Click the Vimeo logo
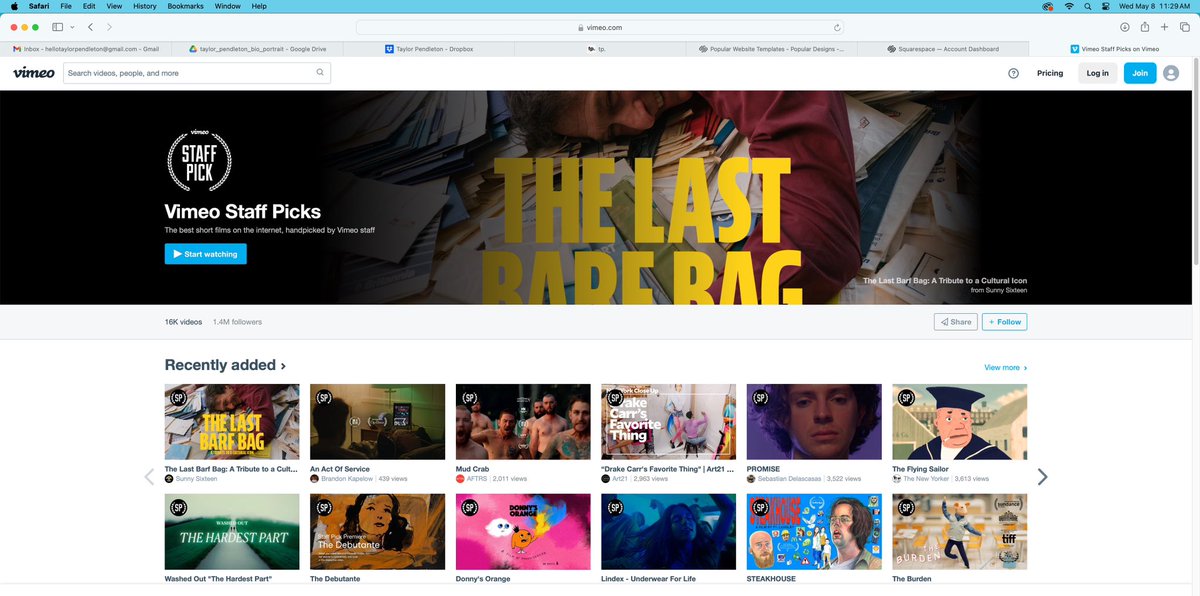The image size is (1200, 596). pyautogui.click(x=34, y=72)
